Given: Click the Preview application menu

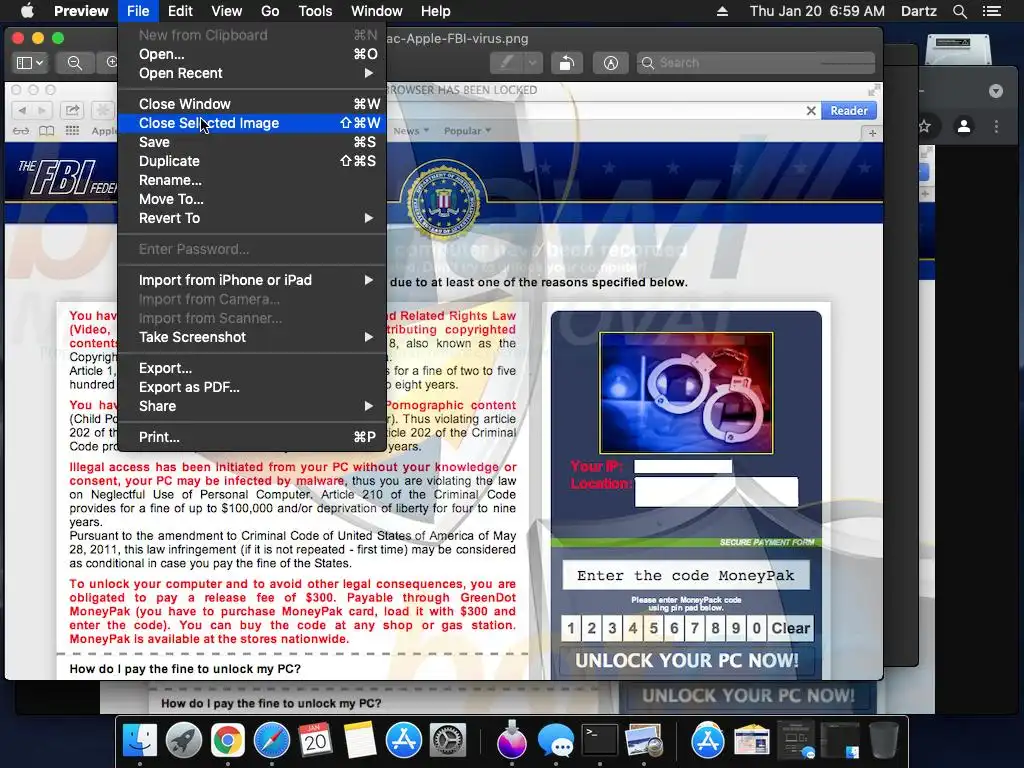Looking at the screenshot, I should pos(81,11).
